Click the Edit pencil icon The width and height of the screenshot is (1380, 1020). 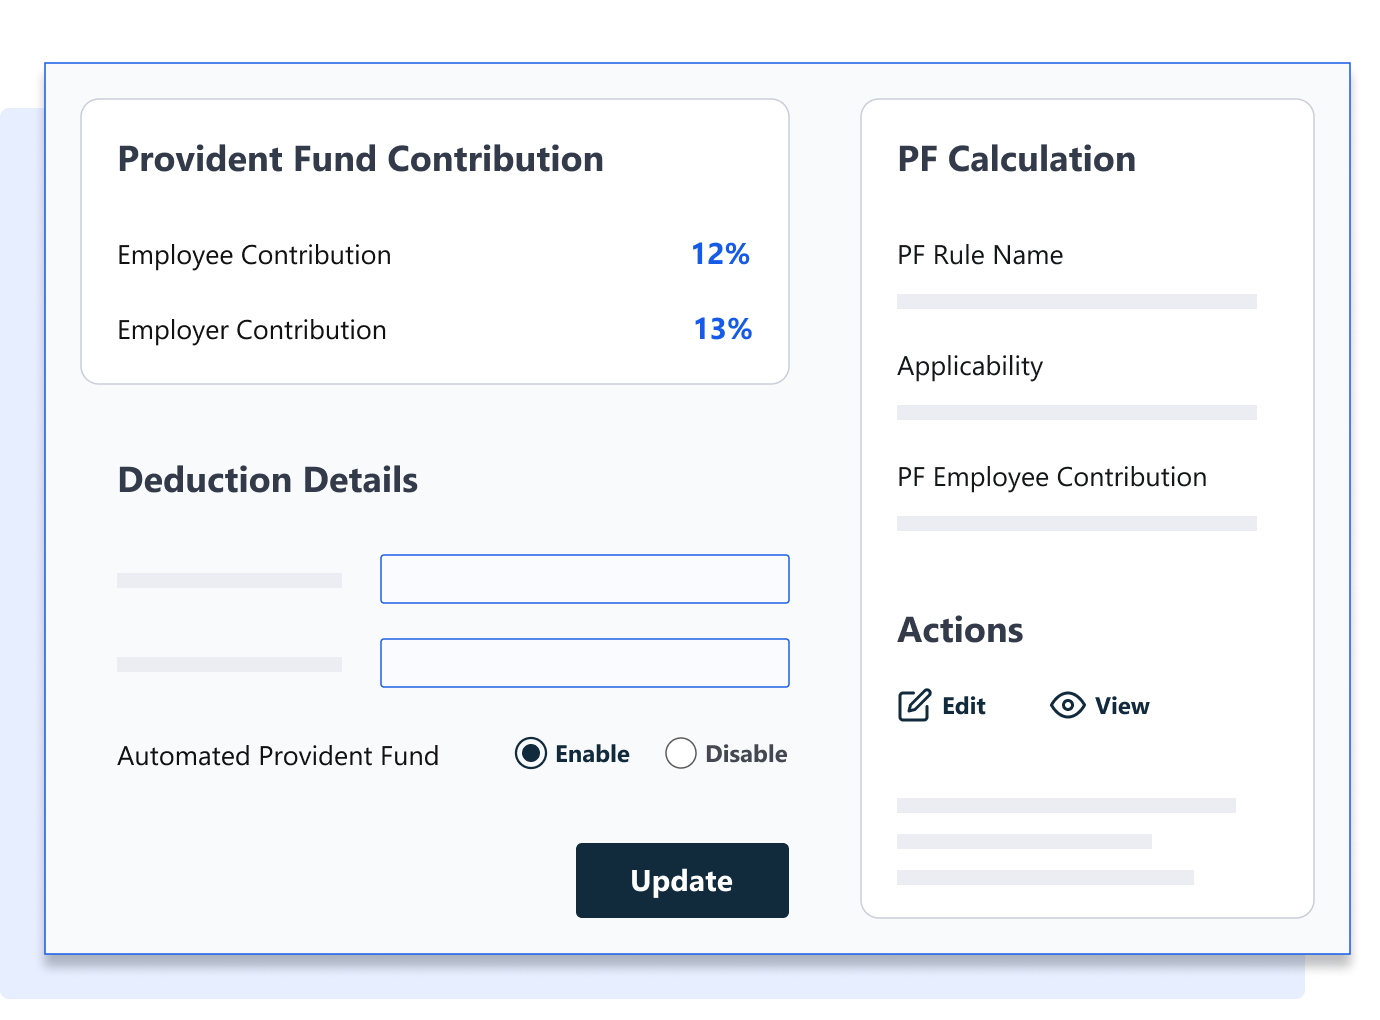click(914, 706)
